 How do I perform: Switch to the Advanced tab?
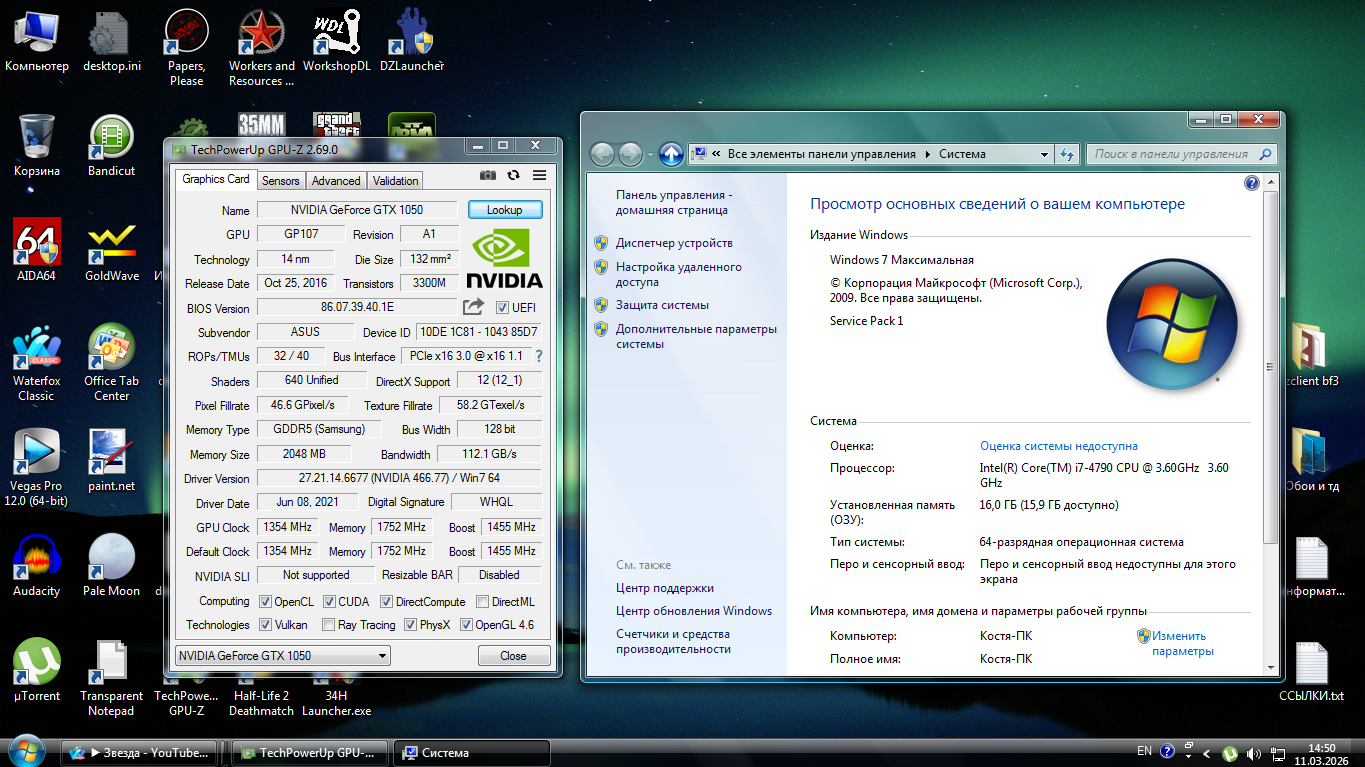click(x=336, y=181)
